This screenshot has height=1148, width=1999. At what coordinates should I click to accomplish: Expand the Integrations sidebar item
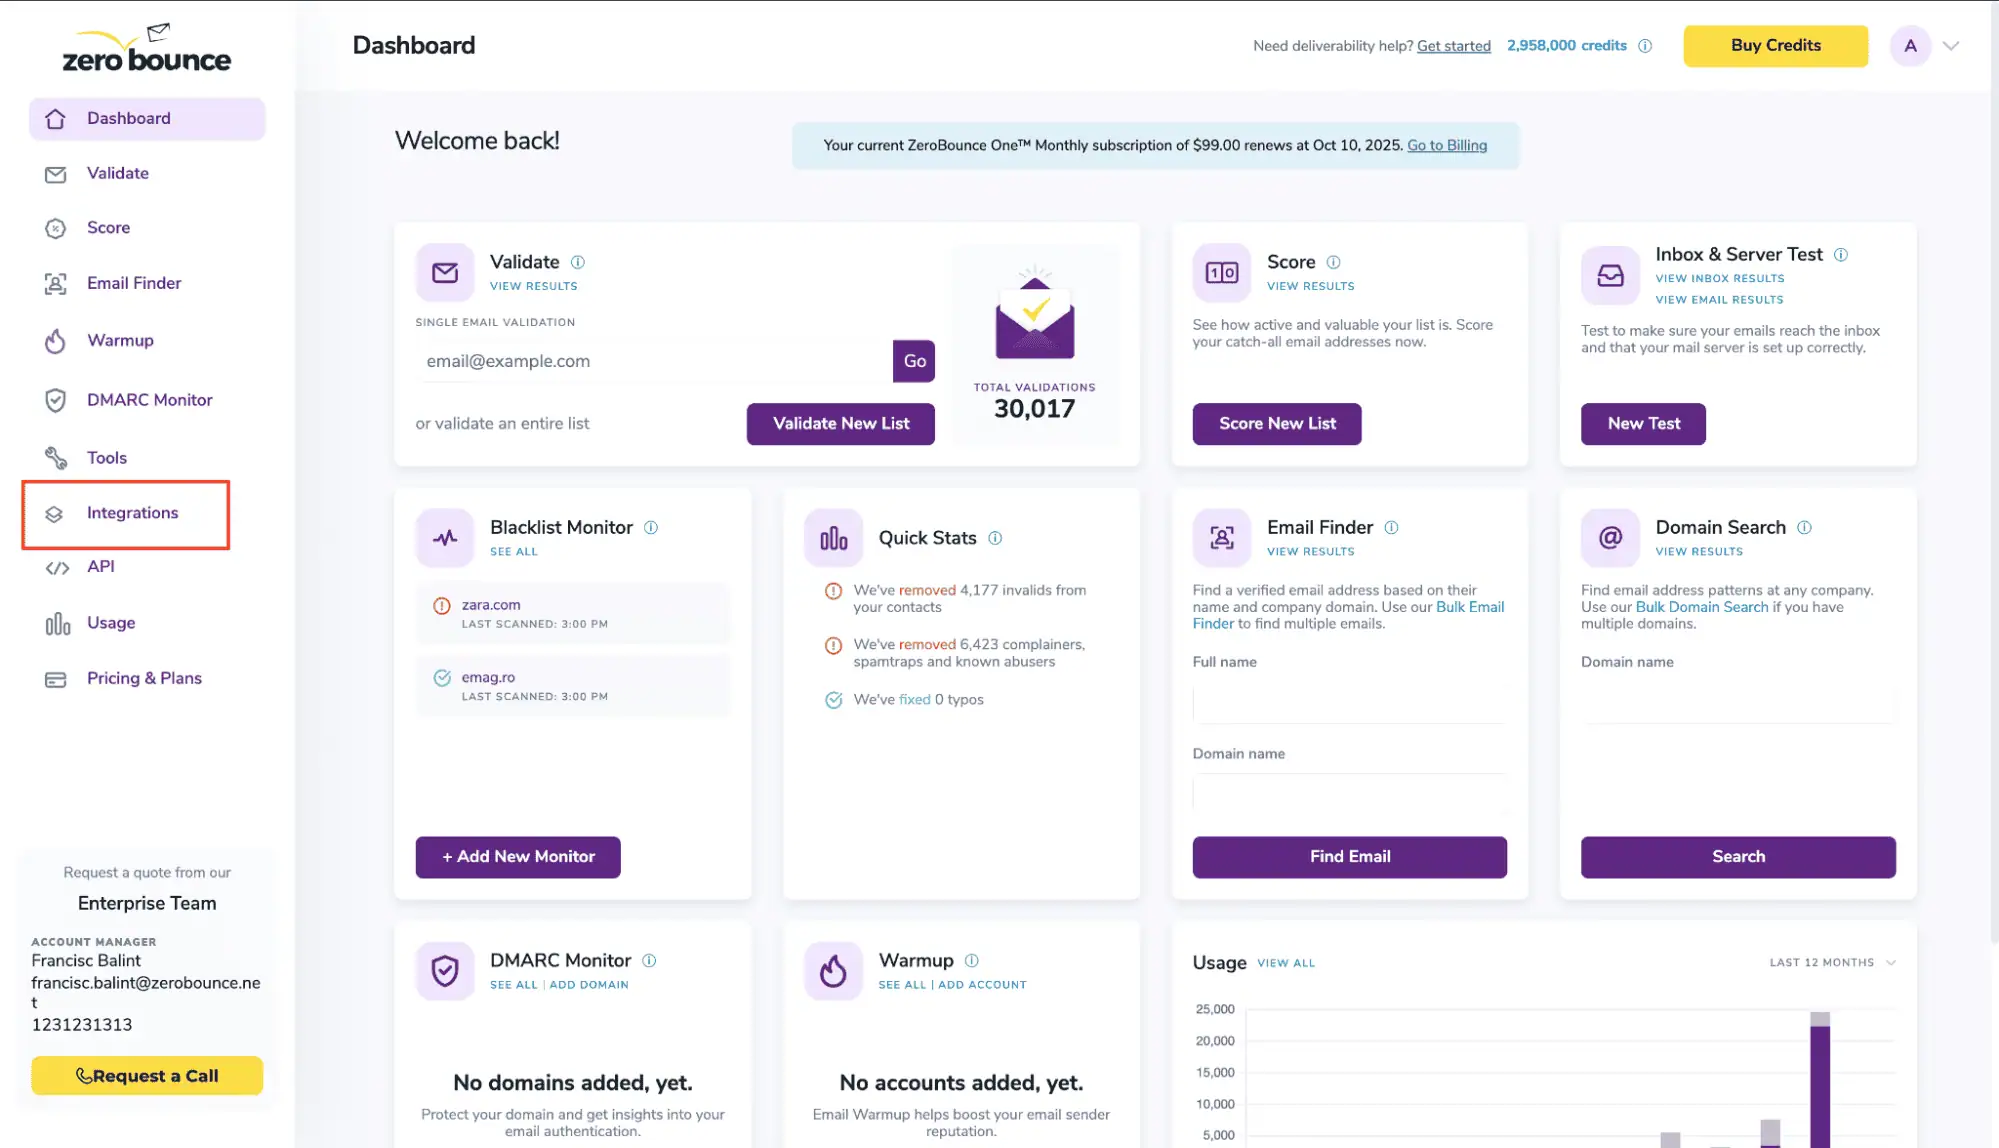132,512
